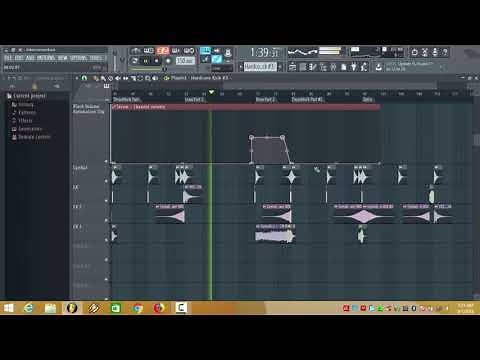The image size is (480, 360).
Task: Mute the FX track green LED
Action: click(106, 201)
